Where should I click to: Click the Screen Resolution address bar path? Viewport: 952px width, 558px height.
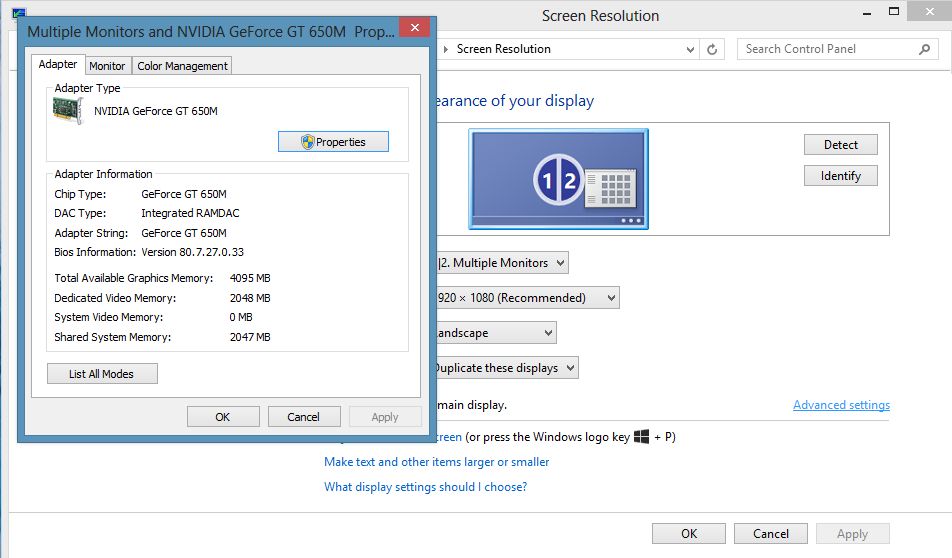(x=503, y=49)
